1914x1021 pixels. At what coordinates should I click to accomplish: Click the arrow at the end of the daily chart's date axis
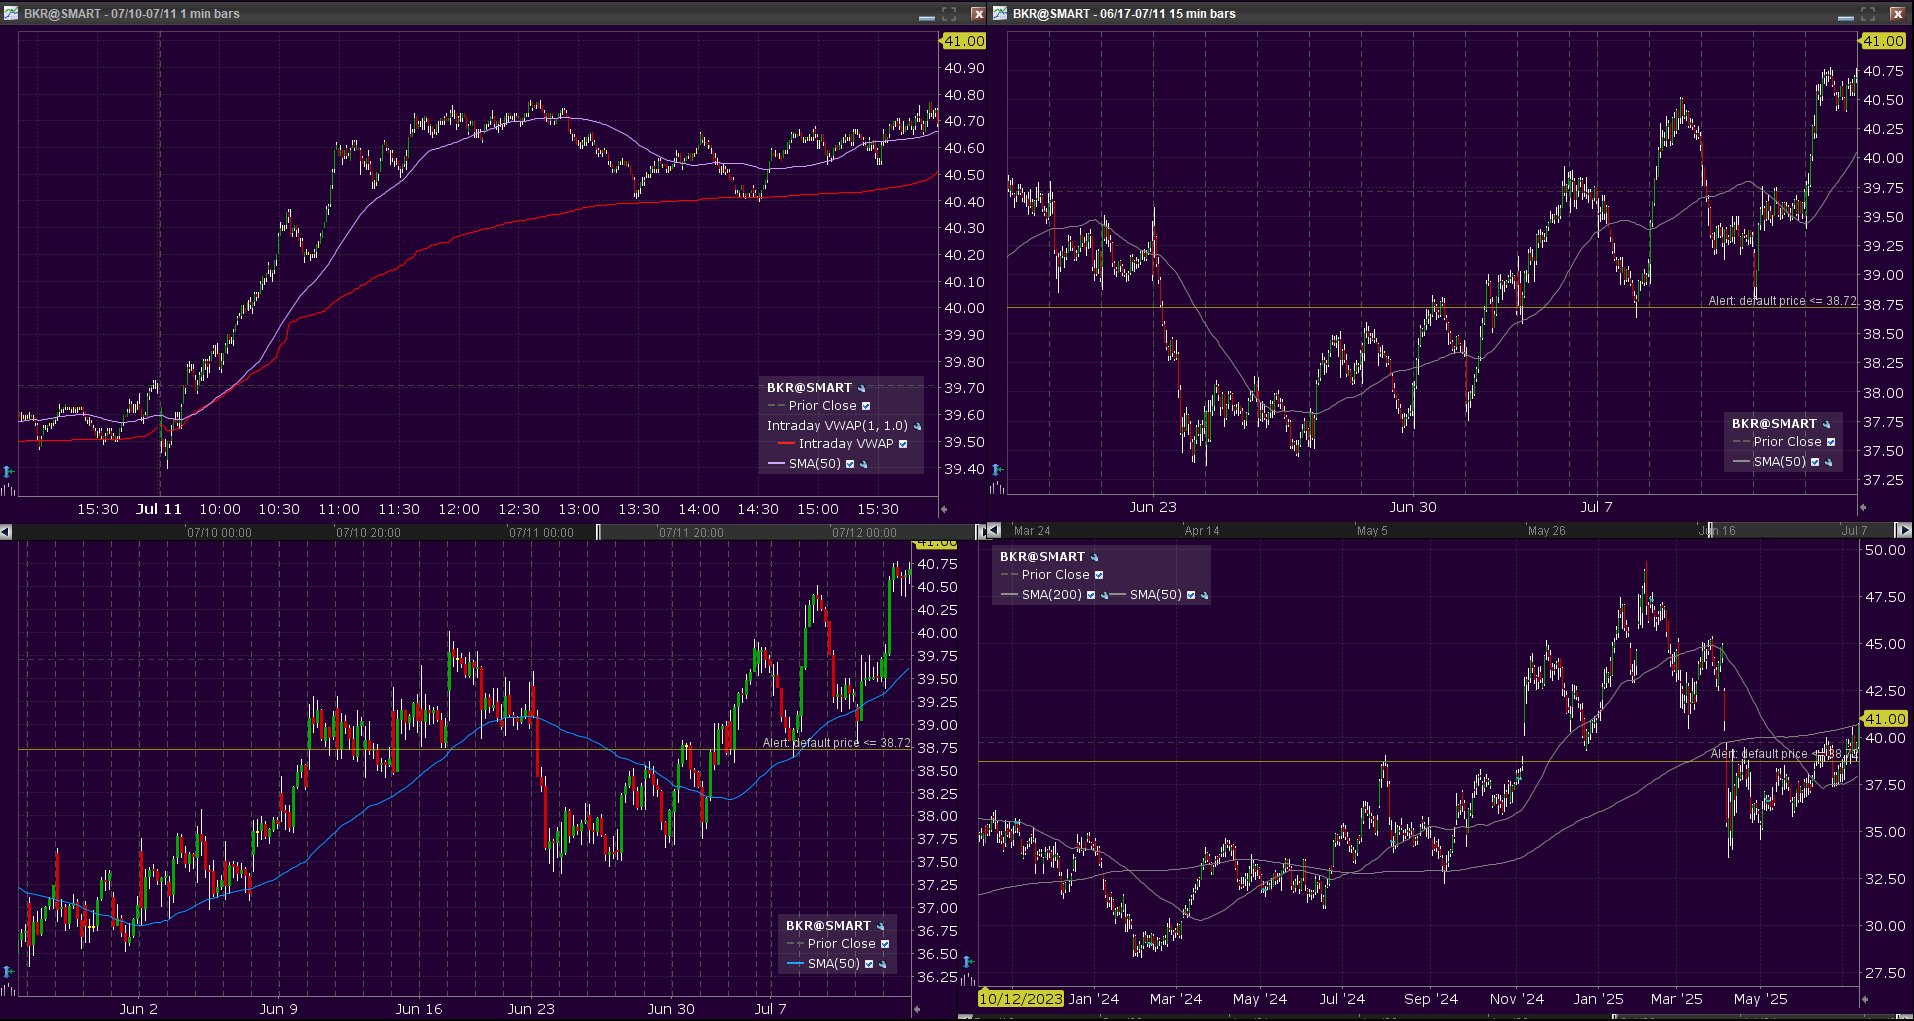(1865, 999)
